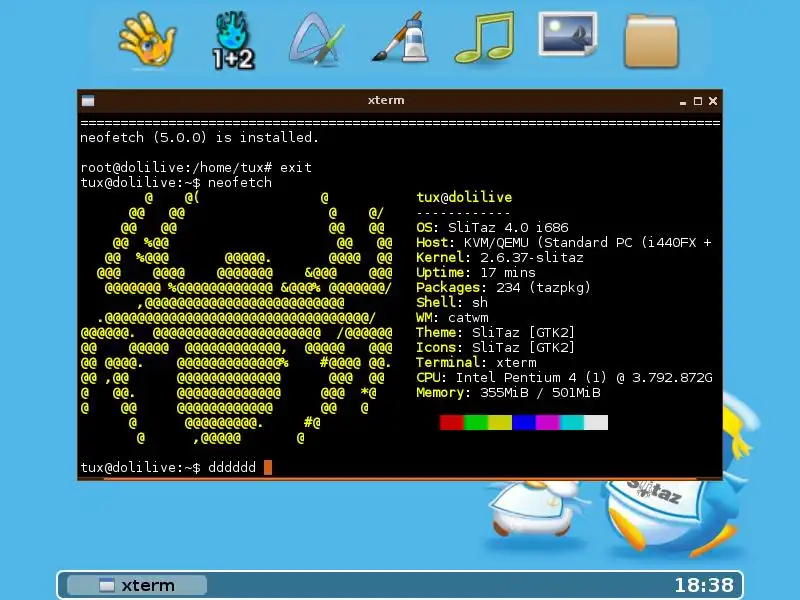Click the 'OS: SliTaz 4.0 i686' line
The width and height of the screenshot is (800, 600).
(x=492, y=228)
